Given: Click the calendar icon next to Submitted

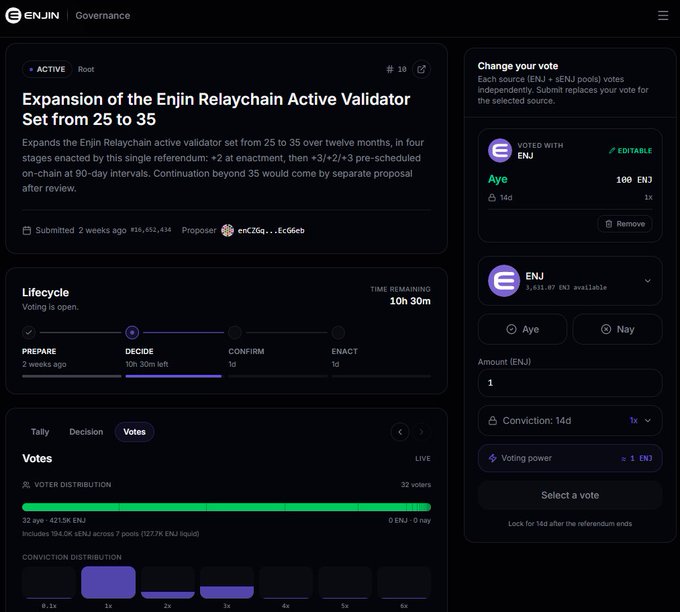Looking at the screenshot, I should click(27, 230).
